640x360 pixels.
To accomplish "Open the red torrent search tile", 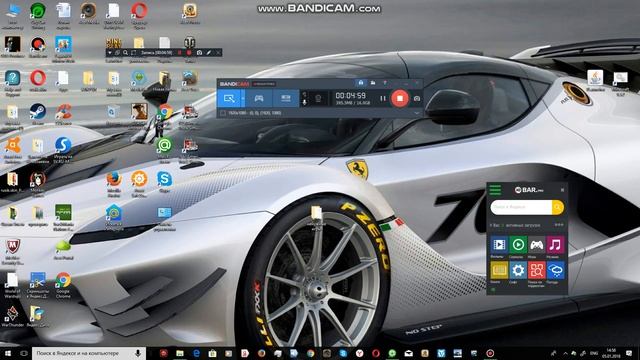I will [537, 270].
